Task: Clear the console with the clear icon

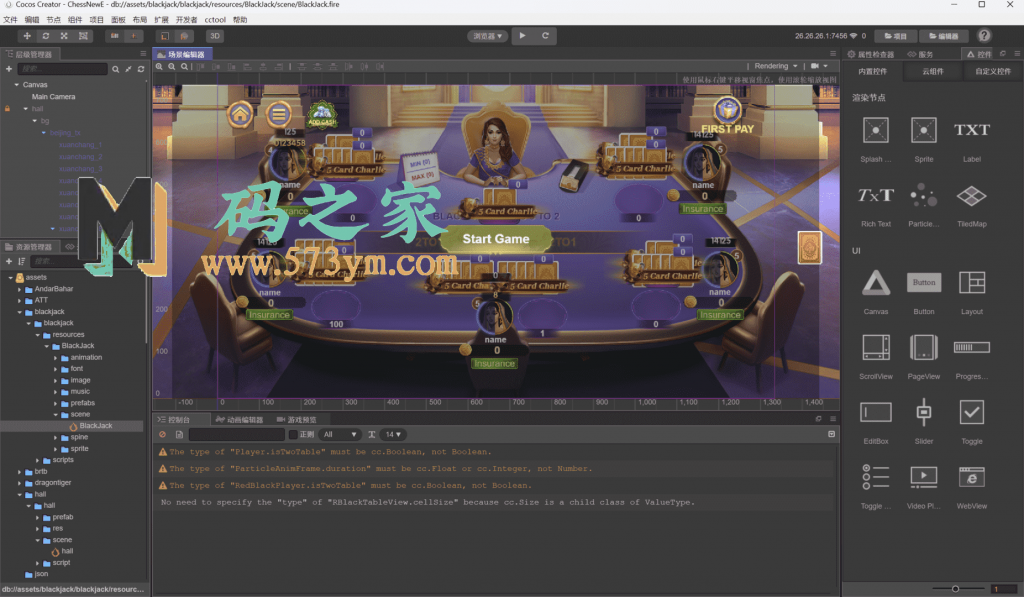Action: pos(163,434)
